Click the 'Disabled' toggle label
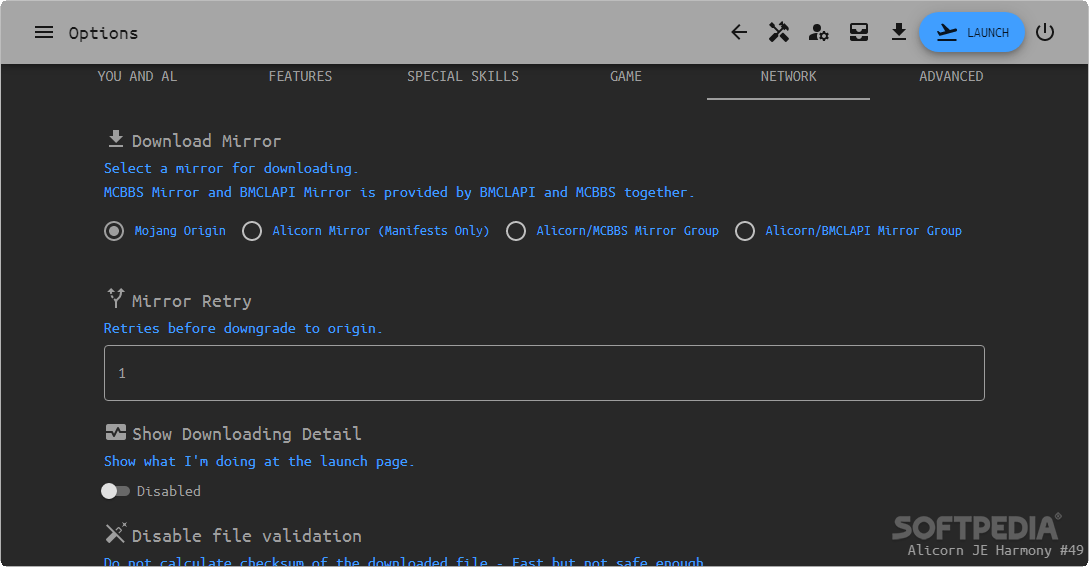 [169, 491]
